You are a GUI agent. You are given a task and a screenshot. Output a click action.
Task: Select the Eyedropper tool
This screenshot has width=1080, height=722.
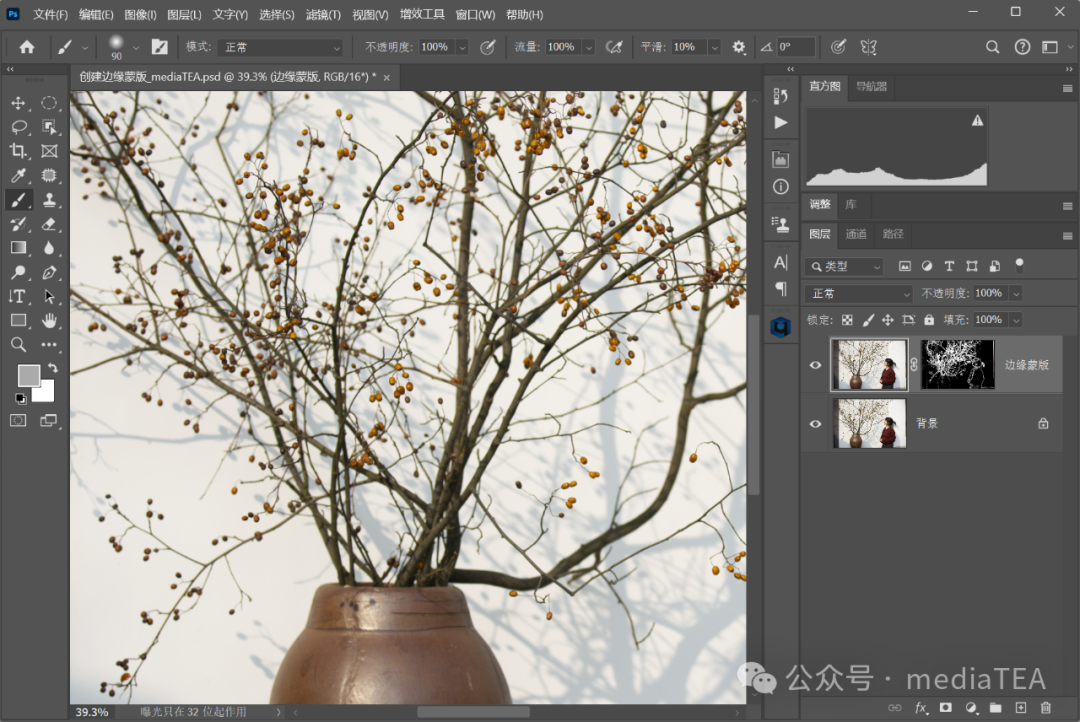(x=18, y=176)
